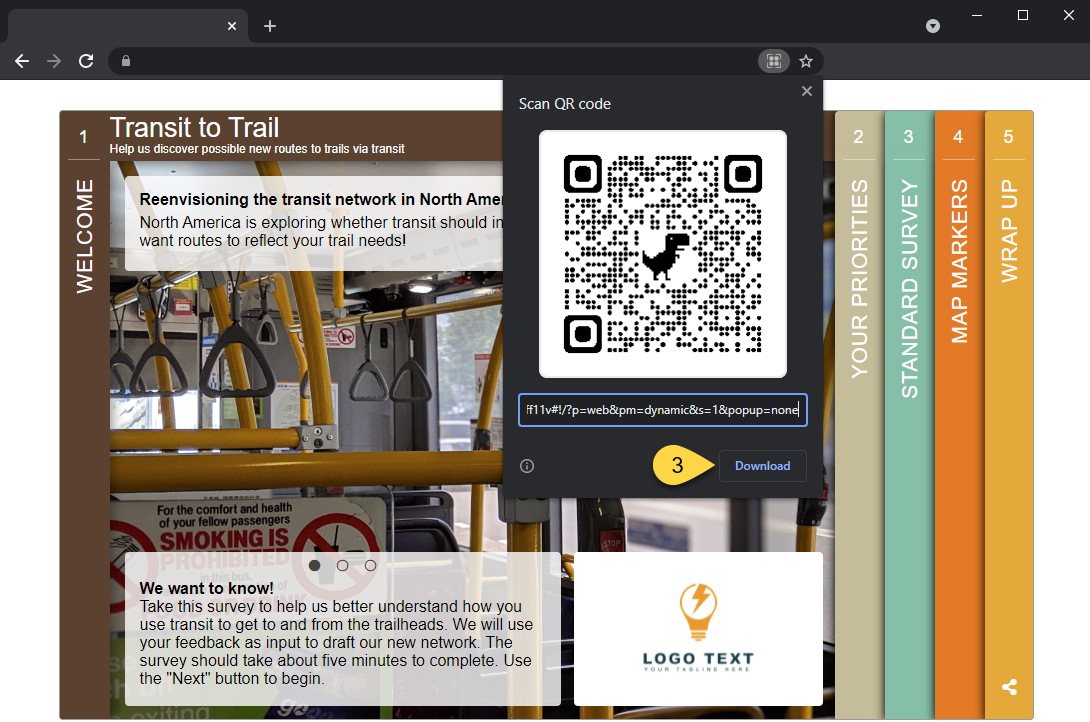1090x722 pixels.
Task: Select the third carousel dot
Action: [371, 565]
